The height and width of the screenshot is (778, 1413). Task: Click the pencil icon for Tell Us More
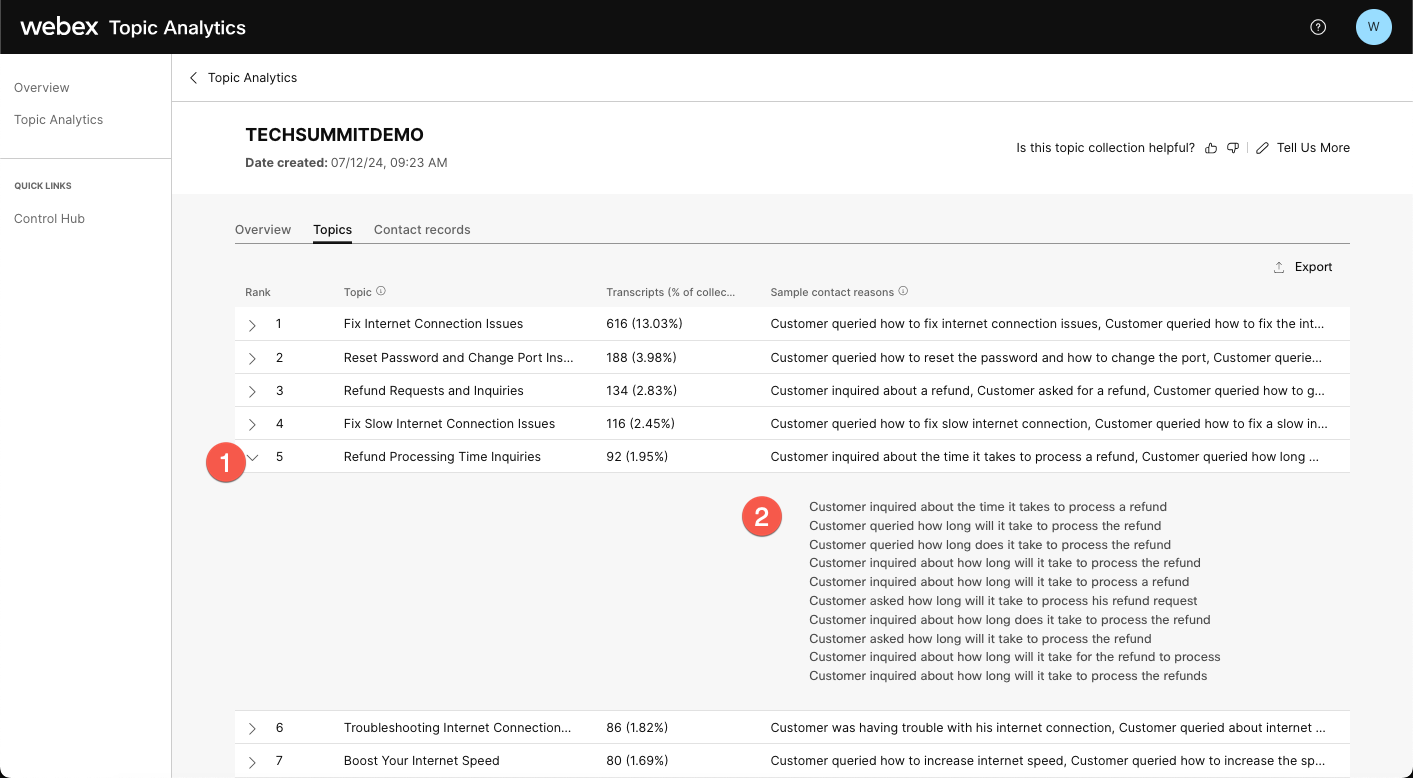1262,148
